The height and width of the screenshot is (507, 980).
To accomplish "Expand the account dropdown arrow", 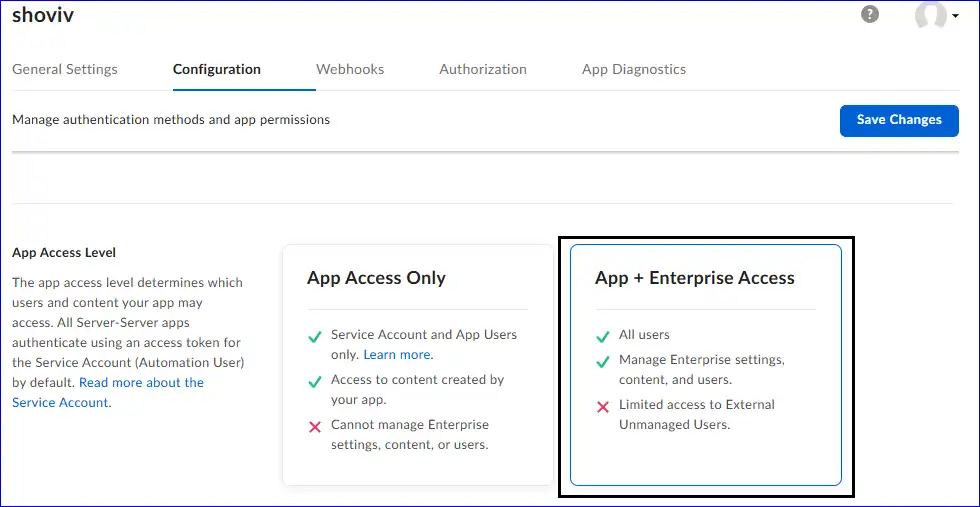I will (955, 16).
